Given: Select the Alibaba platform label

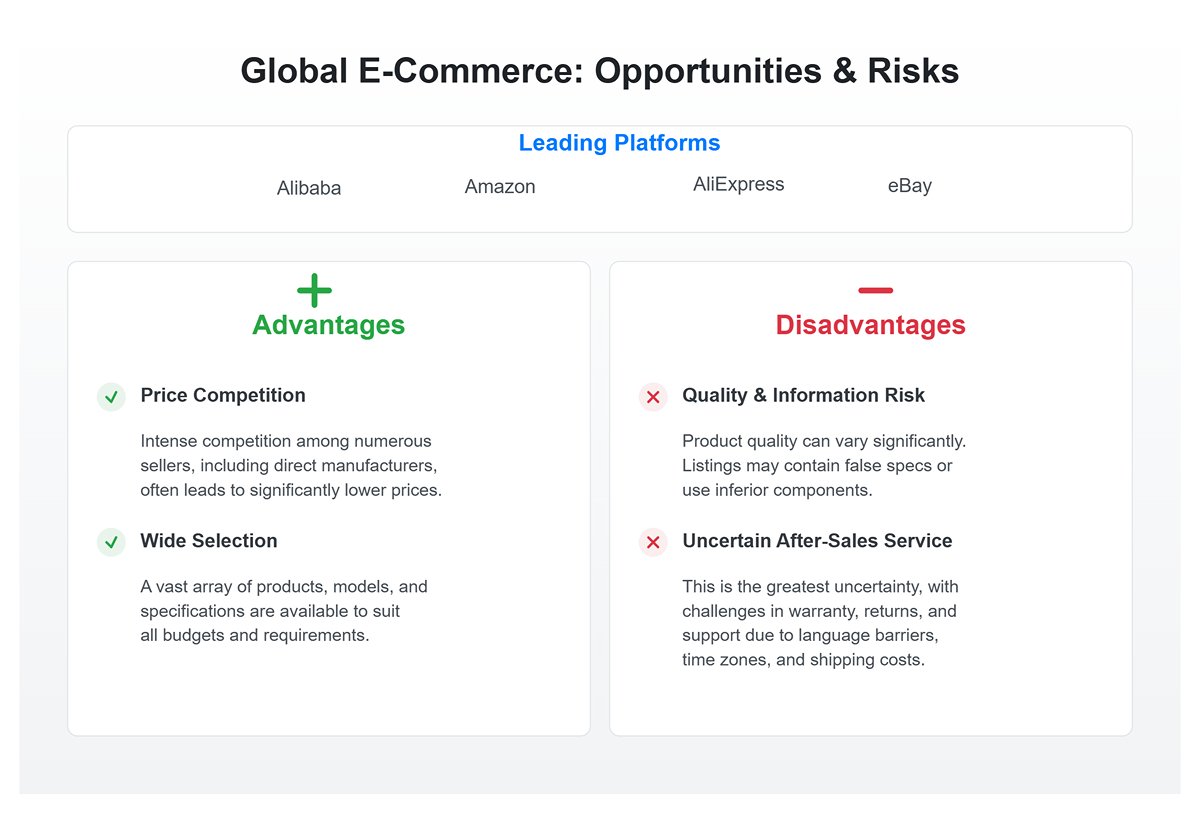Looking at the screenshot, I should 309,188.
